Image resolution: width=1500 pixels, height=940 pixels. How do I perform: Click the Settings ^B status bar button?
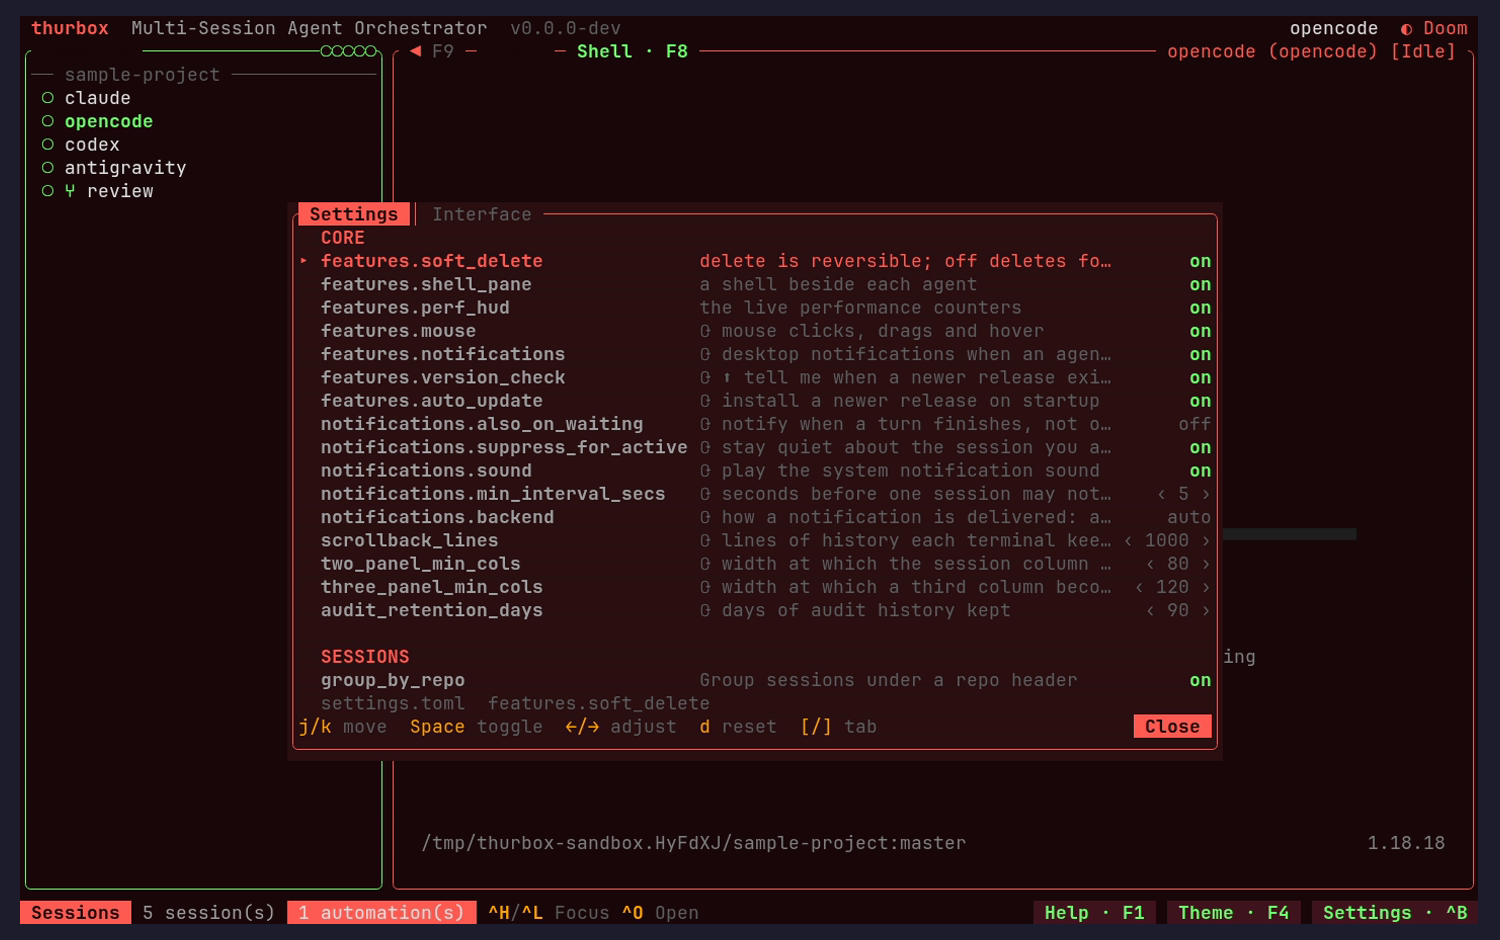(1395, 913)
